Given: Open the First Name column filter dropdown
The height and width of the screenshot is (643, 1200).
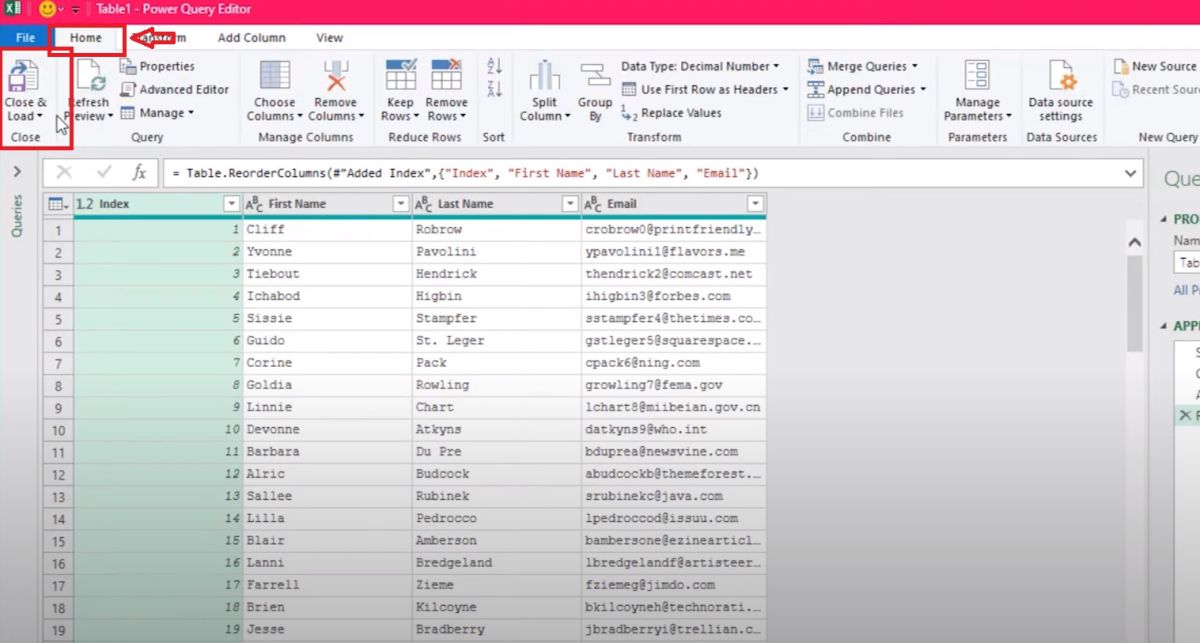Looking at the screenshot, I should 401,204.
